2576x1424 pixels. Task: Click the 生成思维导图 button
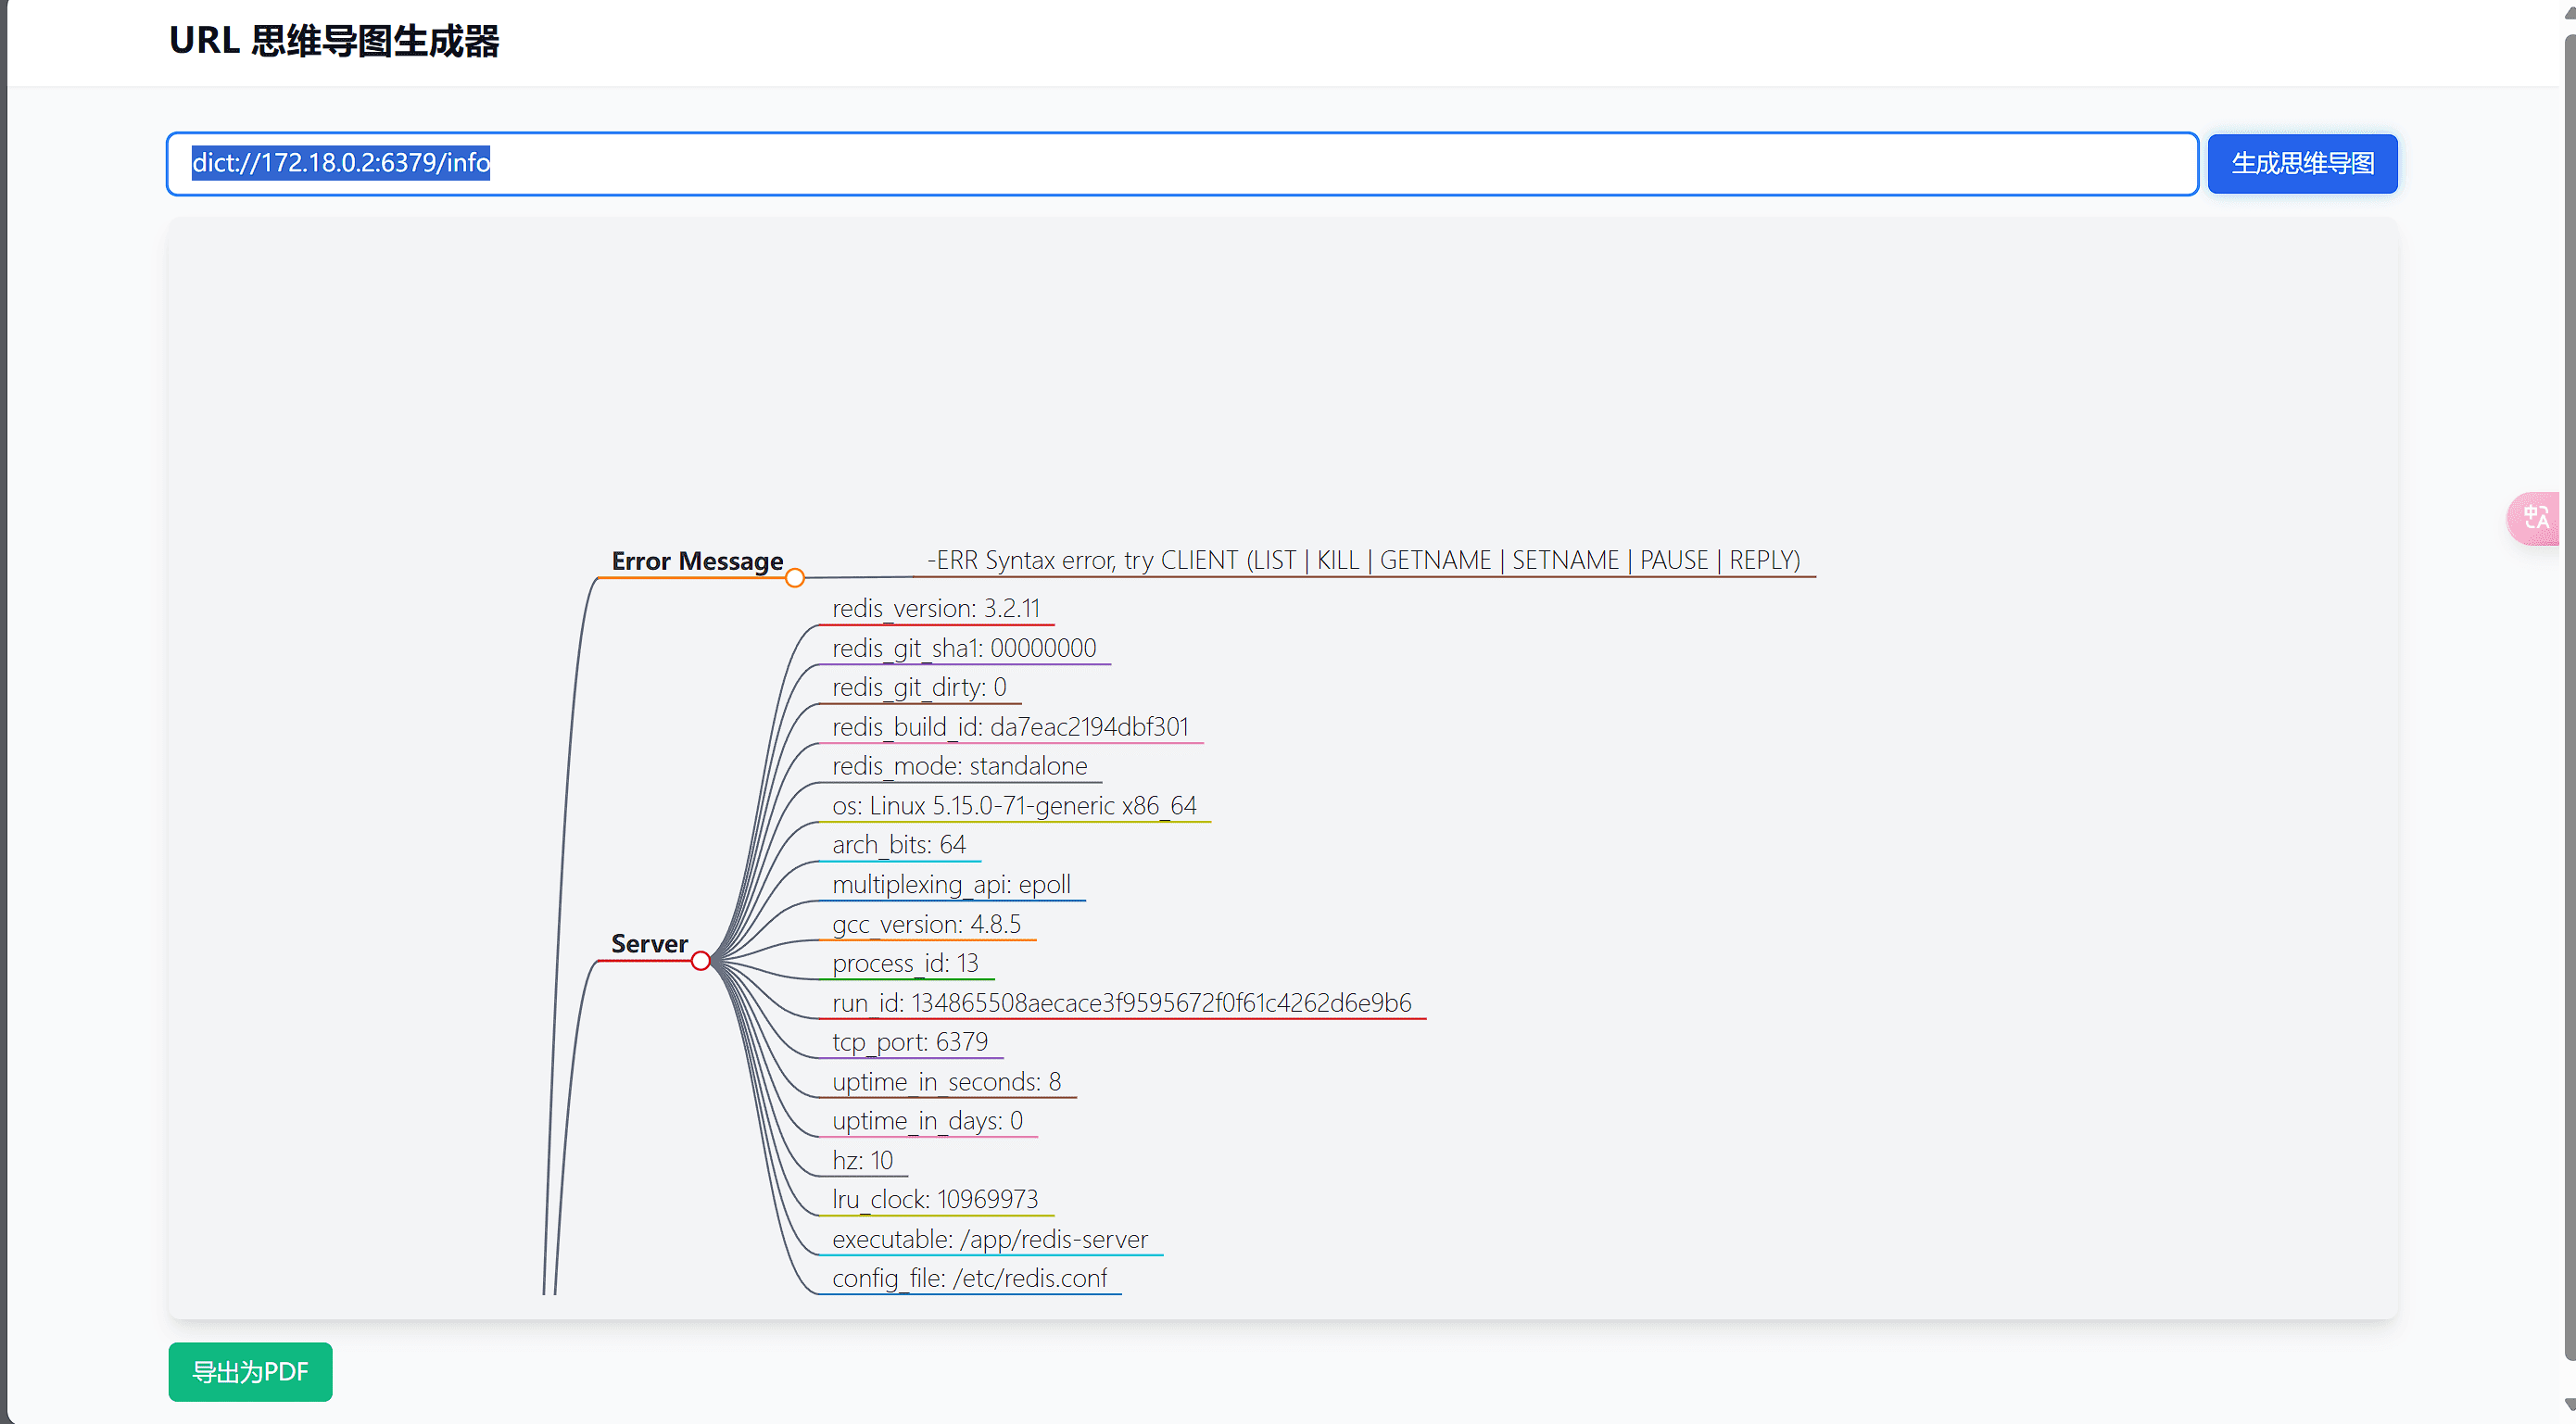pyautogui.click(x=2302, y=163)
